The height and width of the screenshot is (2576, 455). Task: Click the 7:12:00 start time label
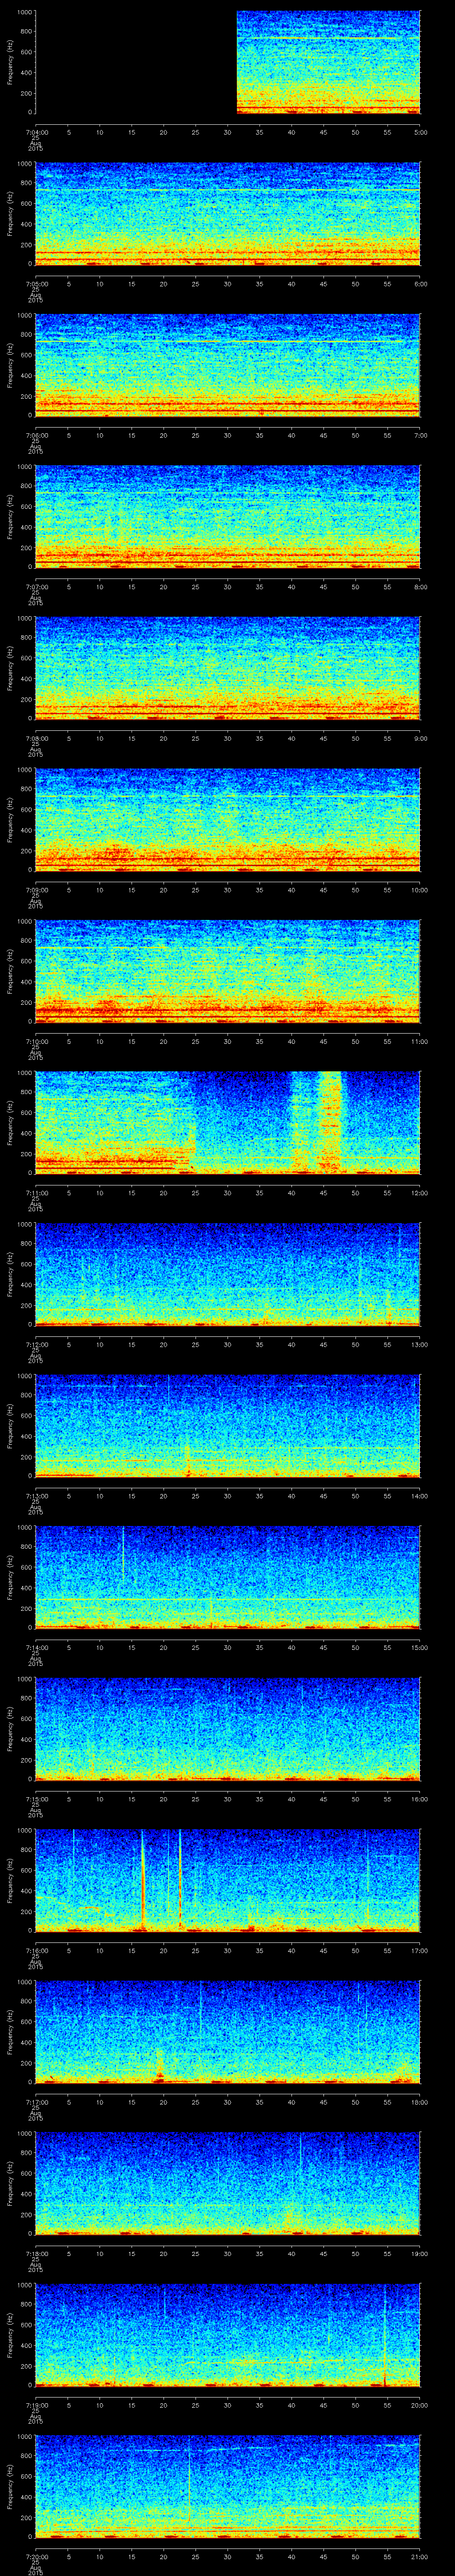point(36,1344)
